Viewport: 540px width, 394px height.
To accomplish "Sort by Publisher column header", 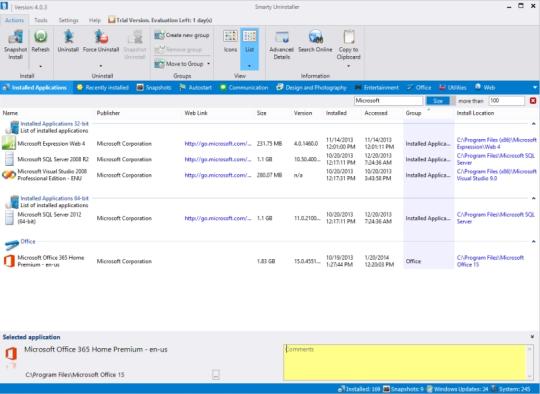I will (x=108, y=113).
